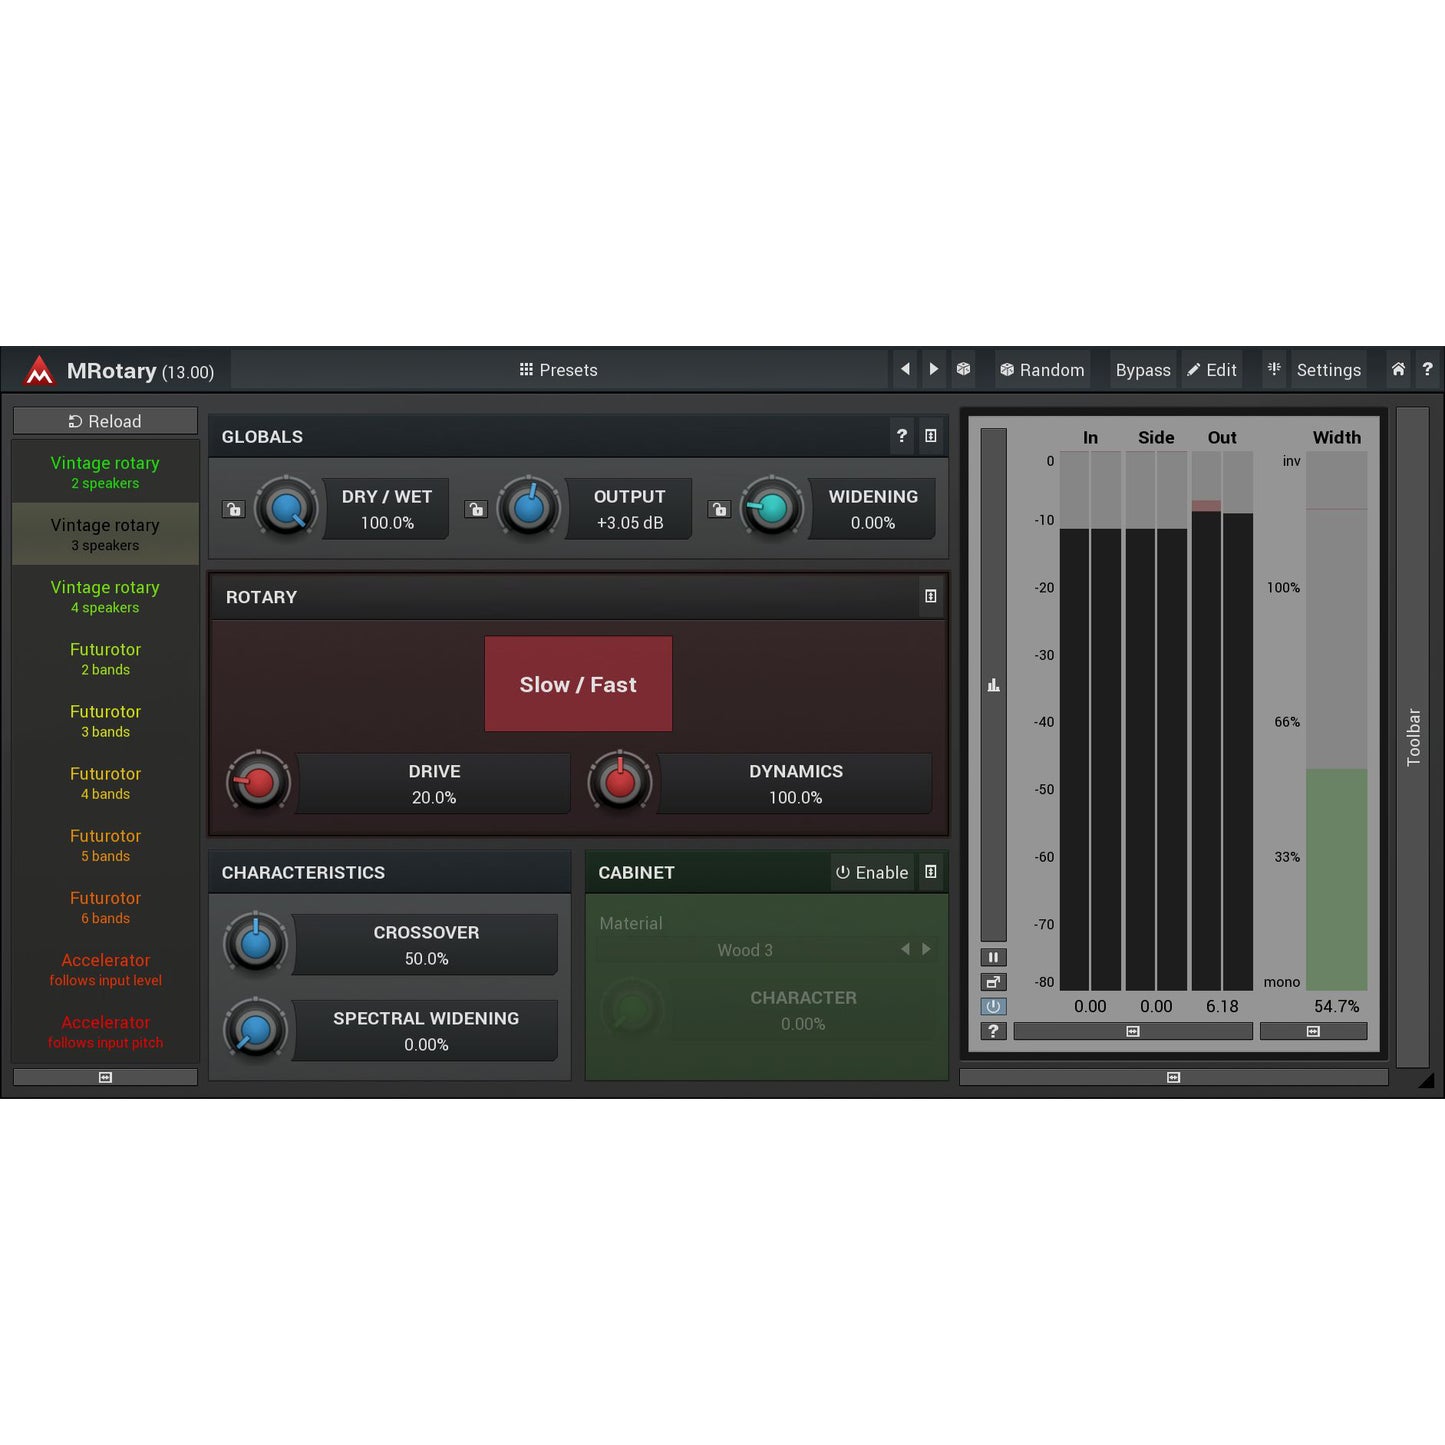Viewport: 1445px width, 1445px height.
Task: Open the Presets browser
Action: click(x=558, y=369)
